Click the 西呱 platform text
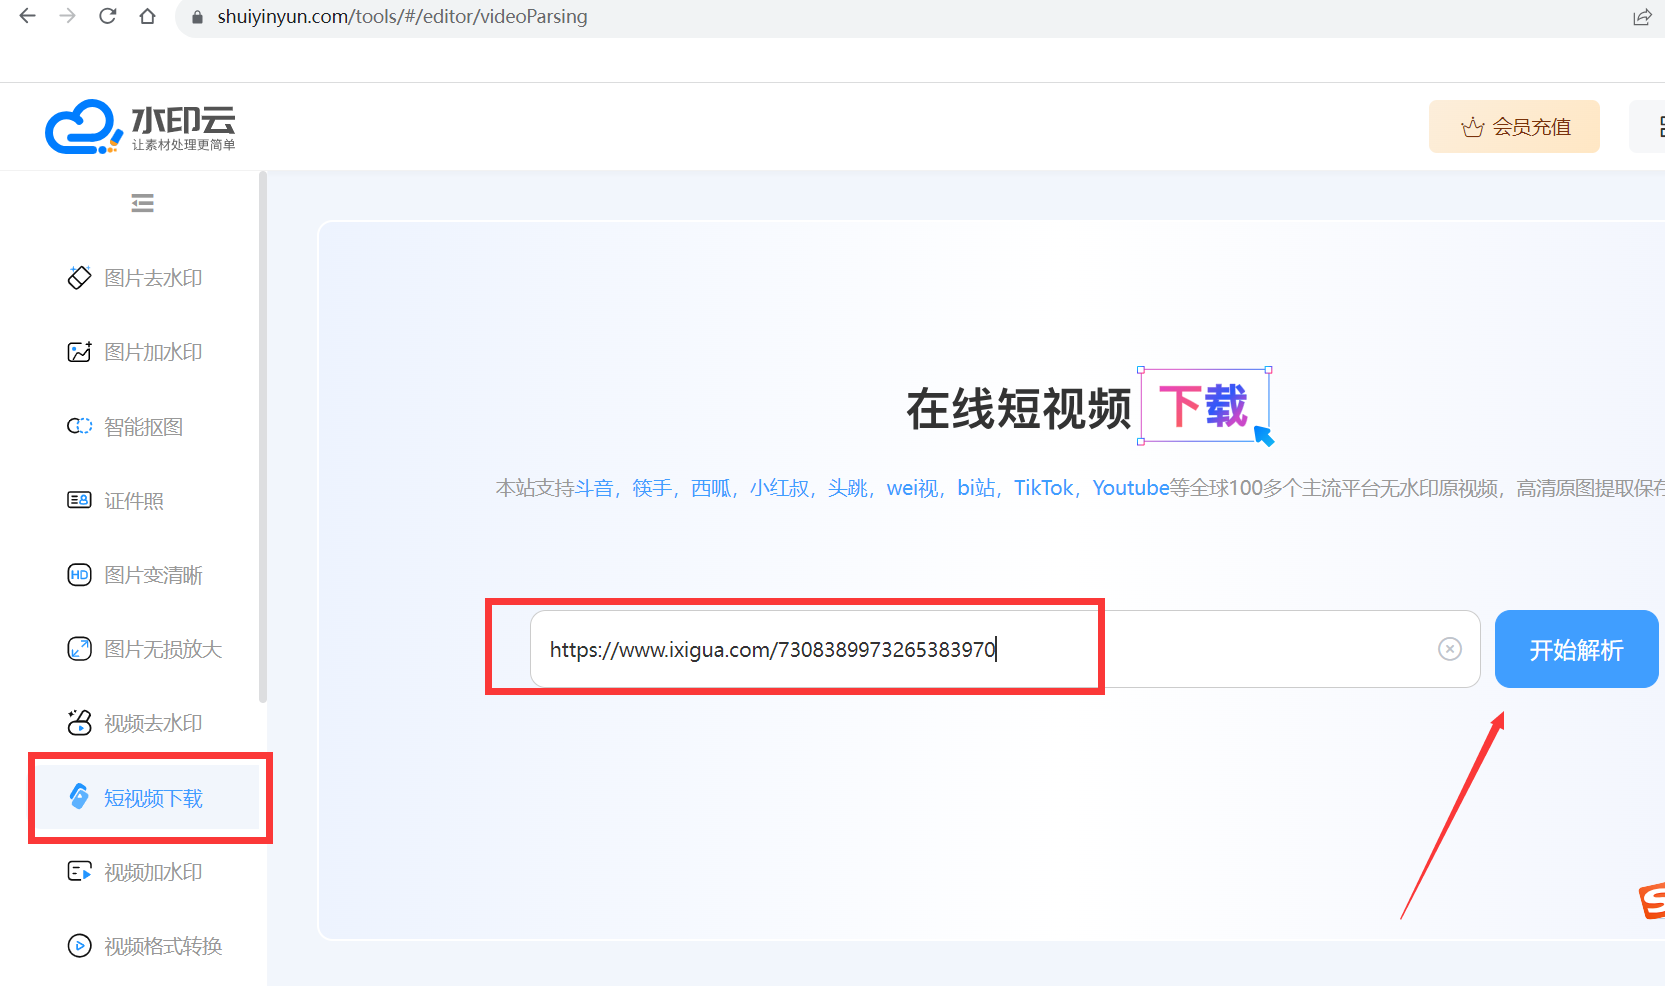Screen dimensions: 1665x986 click(x=711, y=488)
